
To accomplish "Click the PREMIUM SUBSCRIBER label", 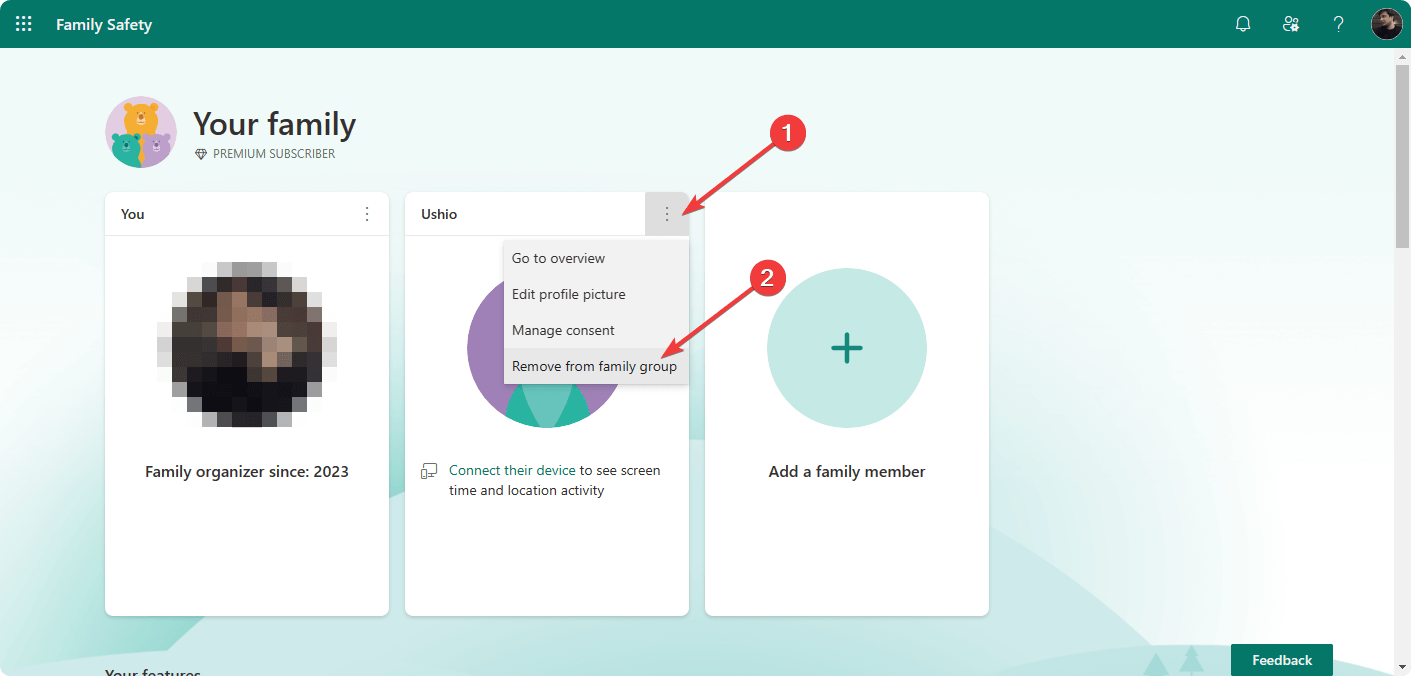I will pos(274,154).
